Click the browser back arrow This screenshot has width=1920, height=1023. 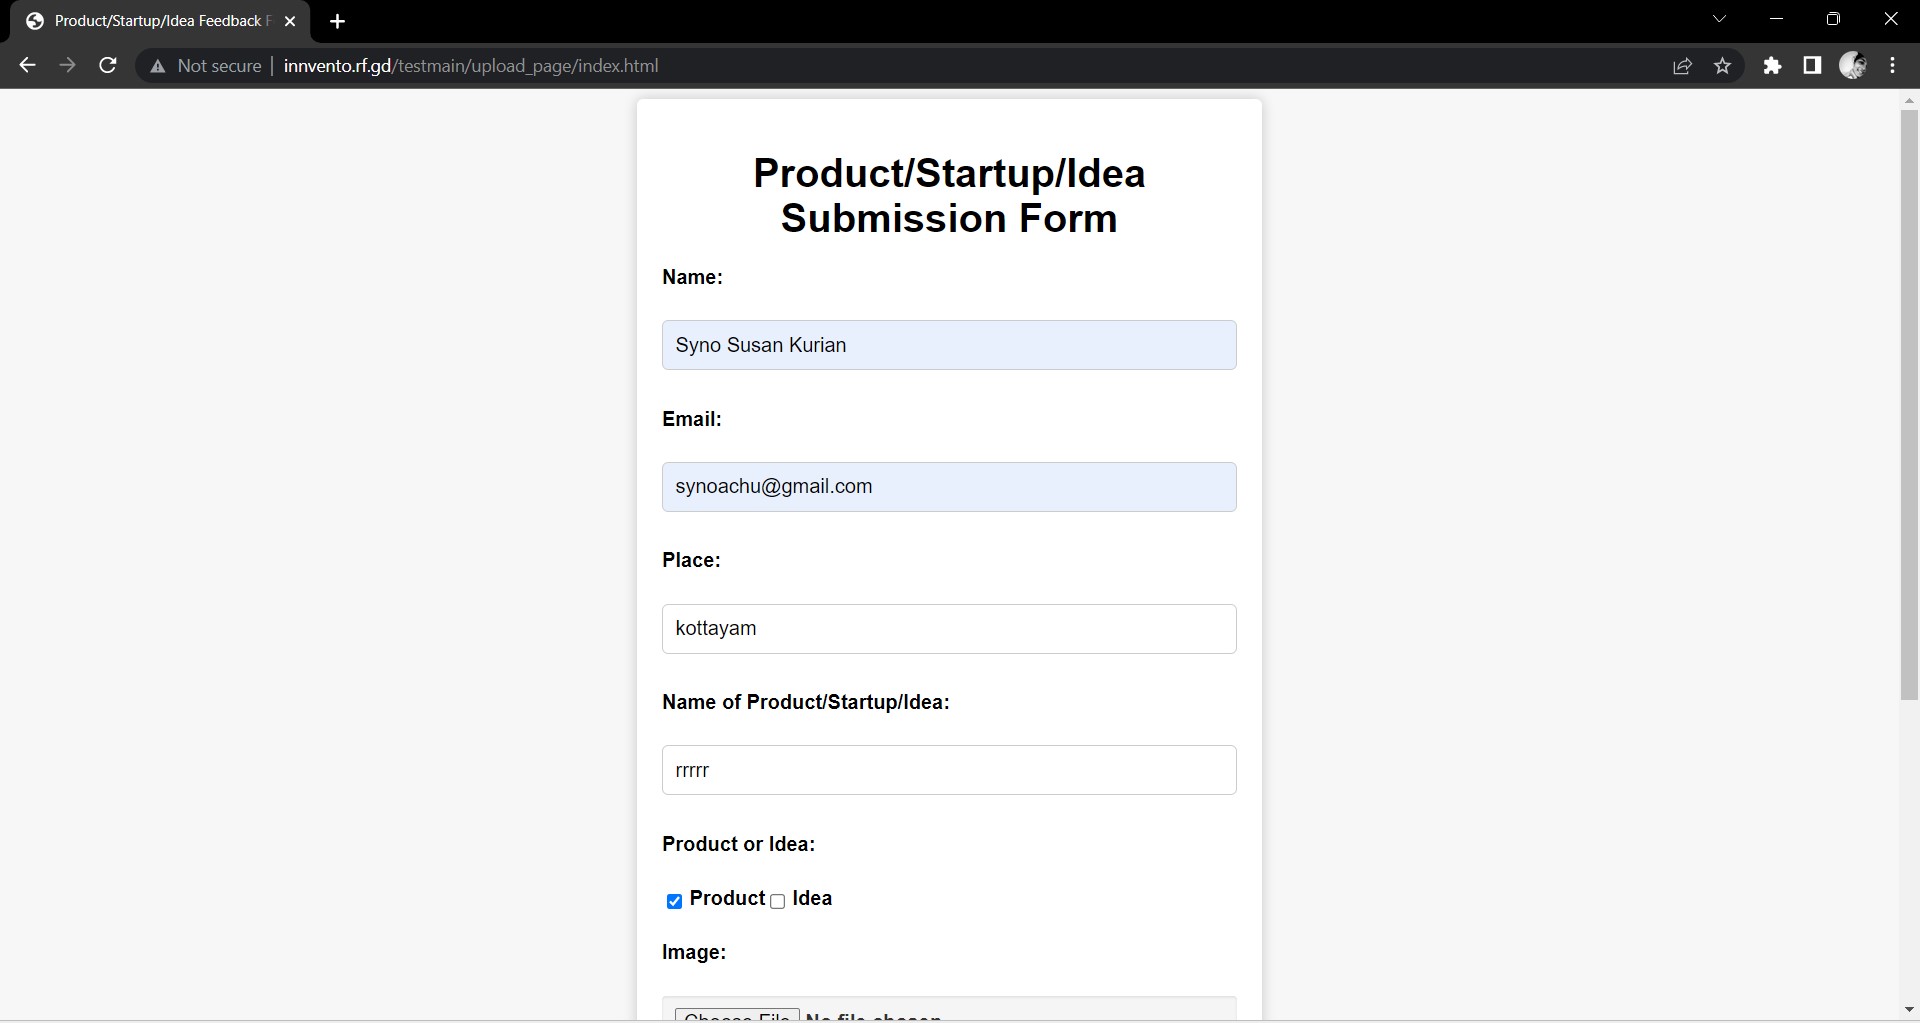(27, 66)
